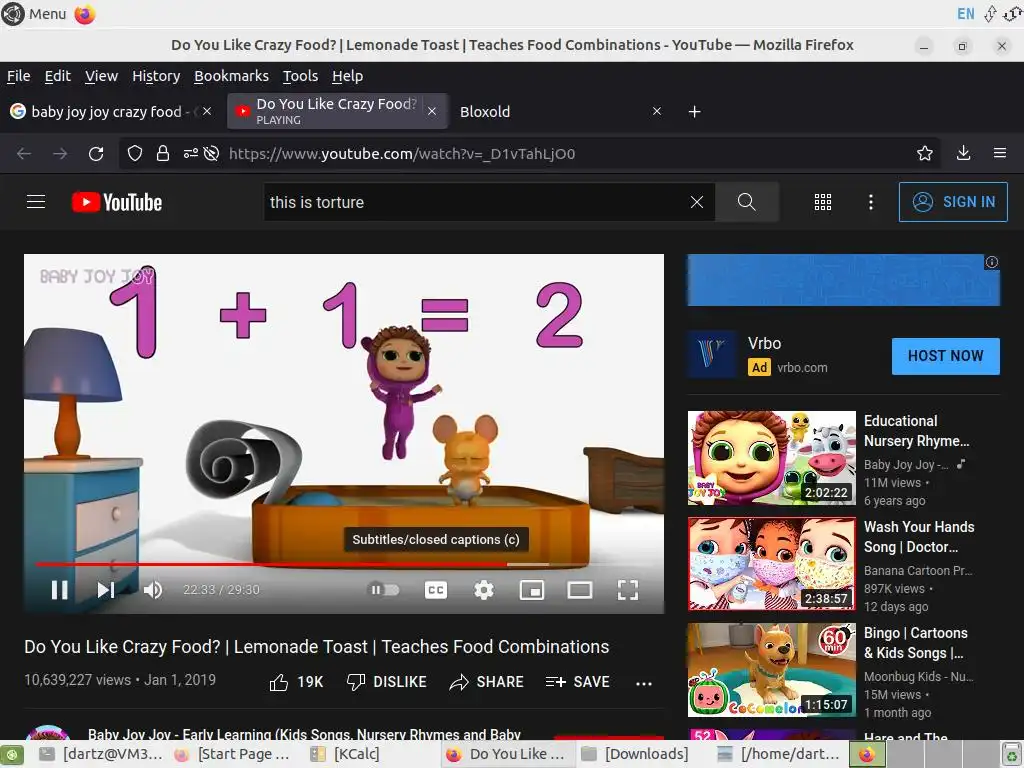Open Educational Nursery Rhyme video thumbnail
Screen dimensions: 1024x768
pyautogui.click(x=771, y=458)
